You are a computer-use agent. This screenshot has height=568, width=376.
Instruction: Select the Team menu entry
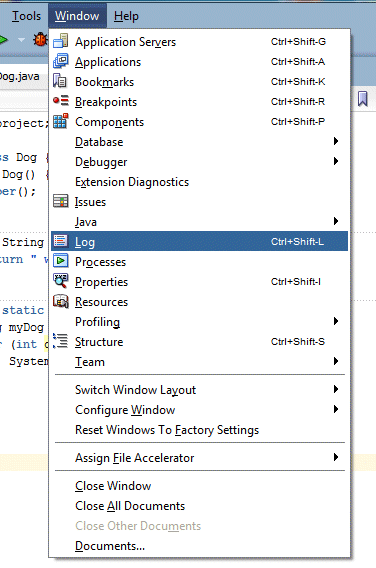pyautogui.click(x=199, y=362)
